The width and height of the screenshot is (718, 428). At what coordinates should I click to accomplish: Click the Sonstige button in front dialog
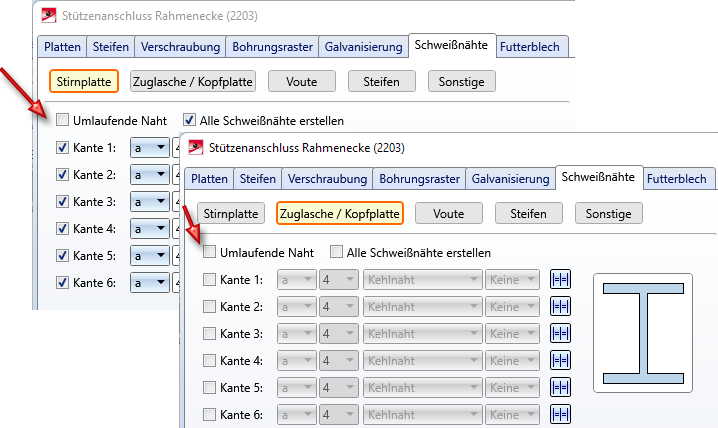(608, 213)
